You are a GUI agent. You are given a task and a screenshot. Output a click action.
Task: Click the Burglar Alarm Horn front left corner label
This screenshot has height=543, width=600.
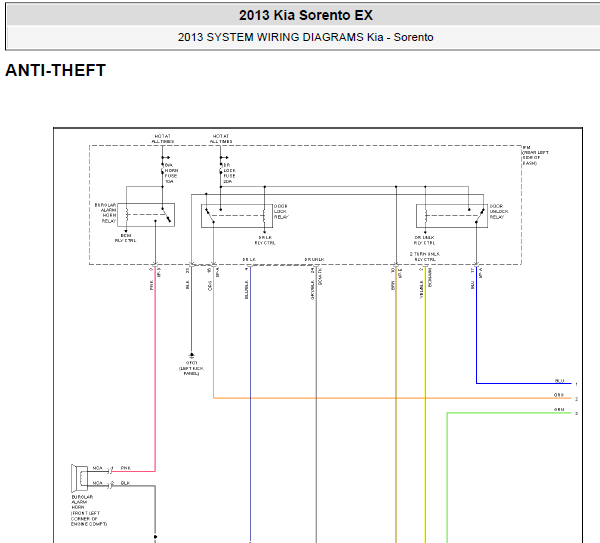click(89, 510)
